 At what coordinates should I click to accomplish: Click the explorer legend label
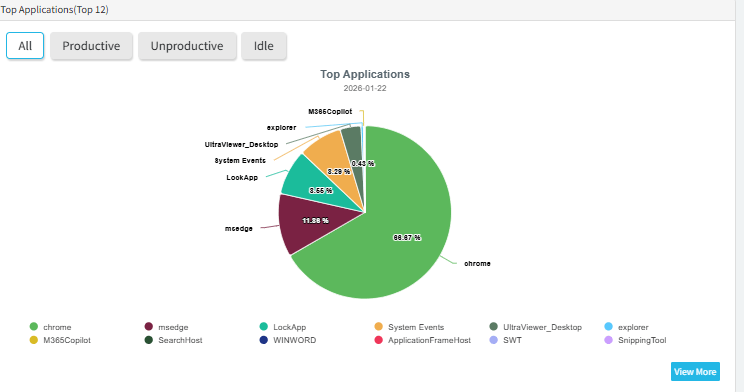pyautogui.click(x=633, y=327)
